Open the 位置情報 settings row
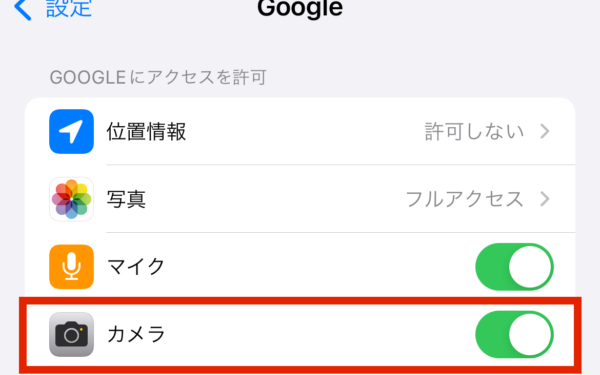The width and height of the screenshot is (600, 375). coord(300,132)
